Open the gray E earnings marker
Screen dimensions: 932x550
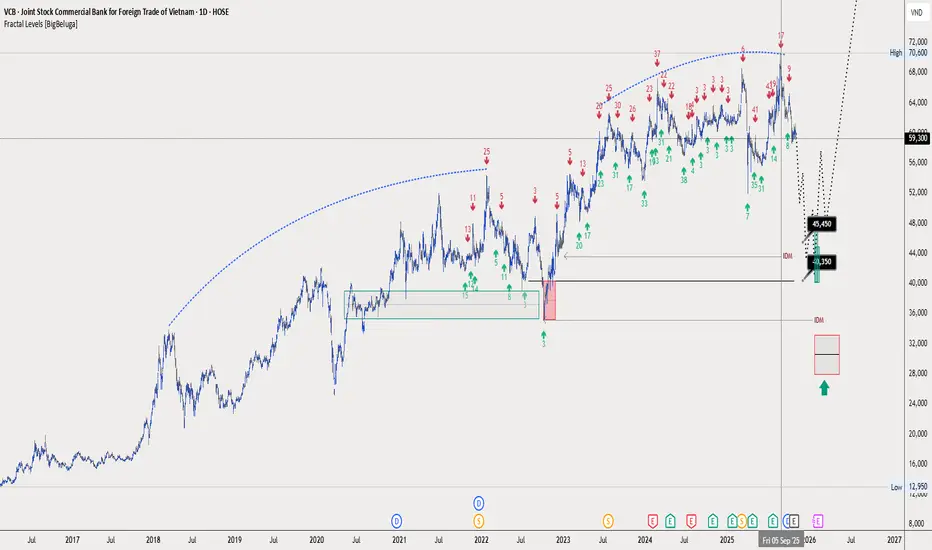pyautogui.click(x=794, y=521)
